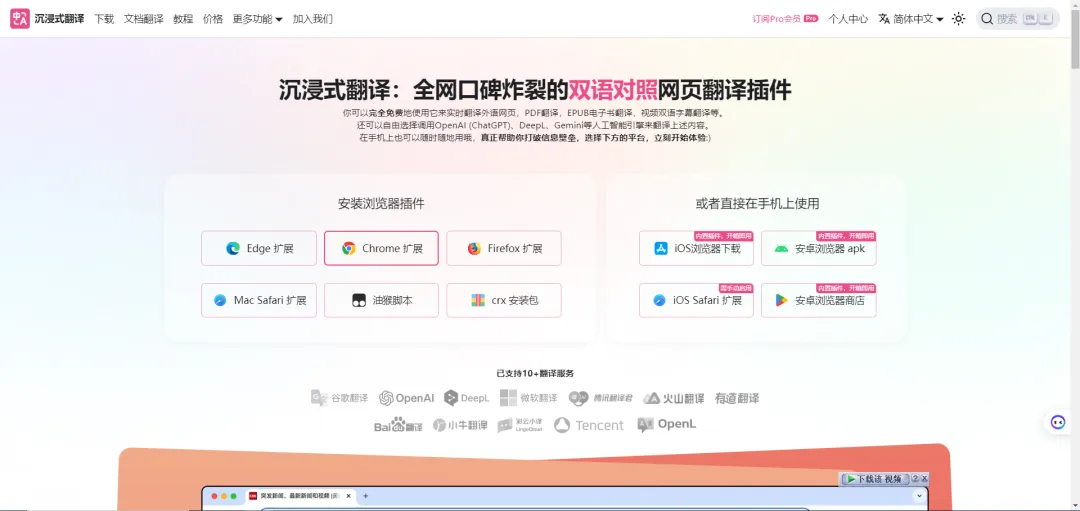
Task: Open 个人中心
Action: click(848, 19)
